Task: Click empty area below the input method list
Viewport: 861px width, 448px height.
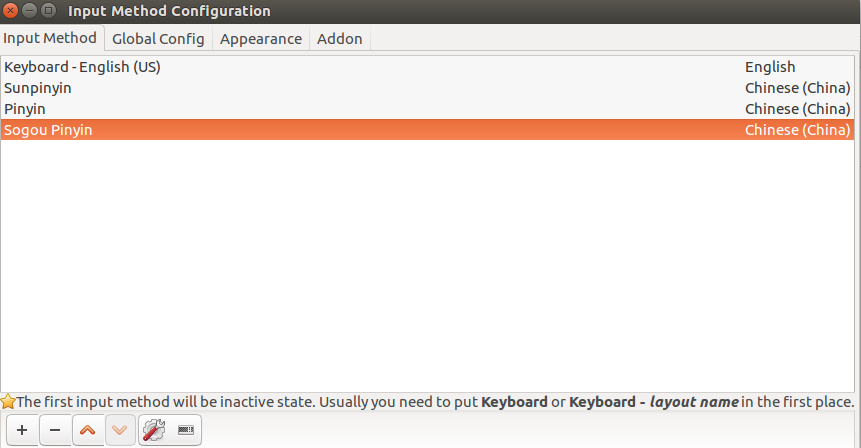Action: 427,270
